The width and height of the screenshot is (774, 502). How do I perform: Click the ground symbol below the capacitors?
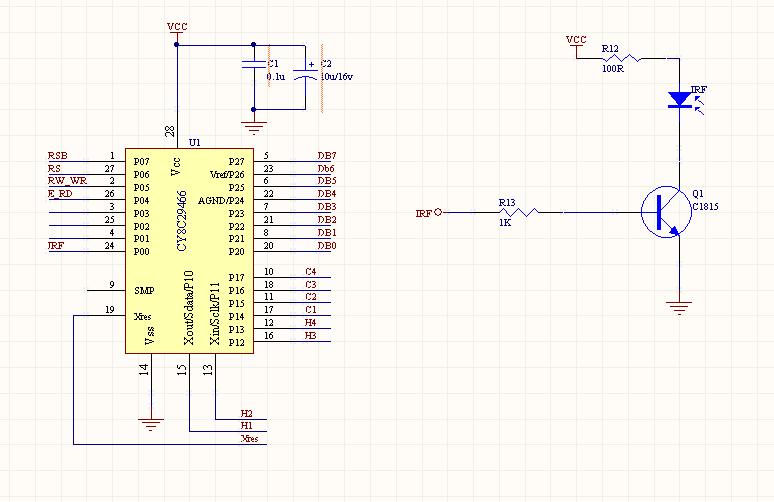[254, 128]
